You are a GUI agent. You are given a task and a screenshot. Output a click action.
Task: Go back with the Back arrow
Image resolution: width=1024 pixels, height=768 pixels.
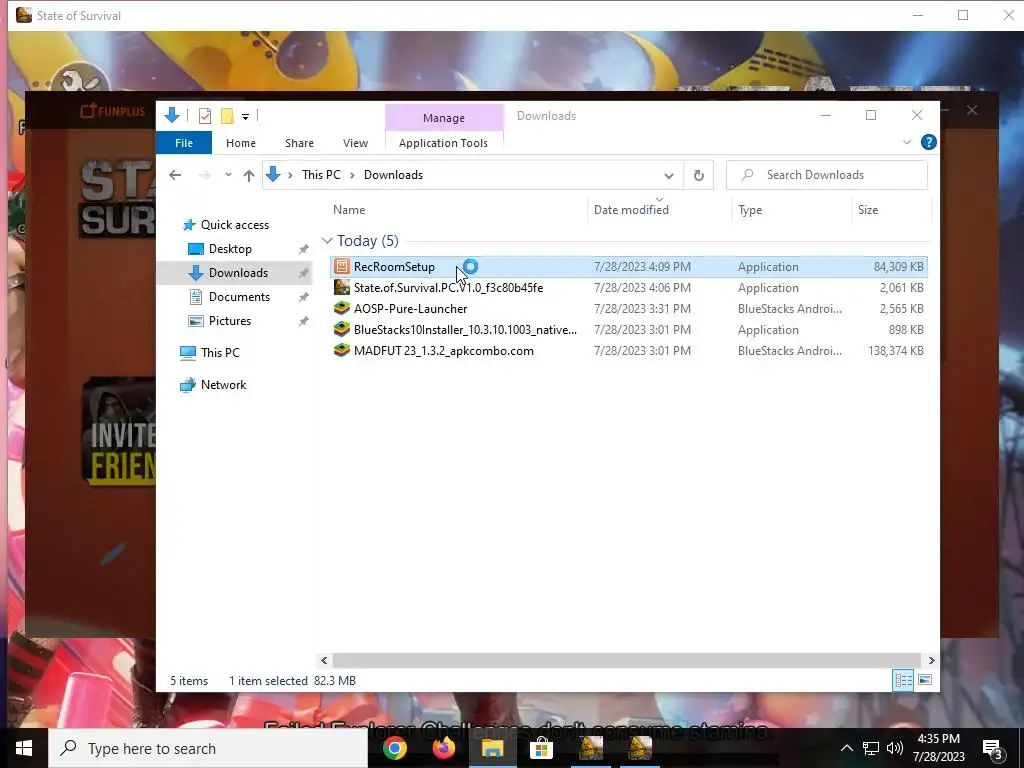point(175,175)
